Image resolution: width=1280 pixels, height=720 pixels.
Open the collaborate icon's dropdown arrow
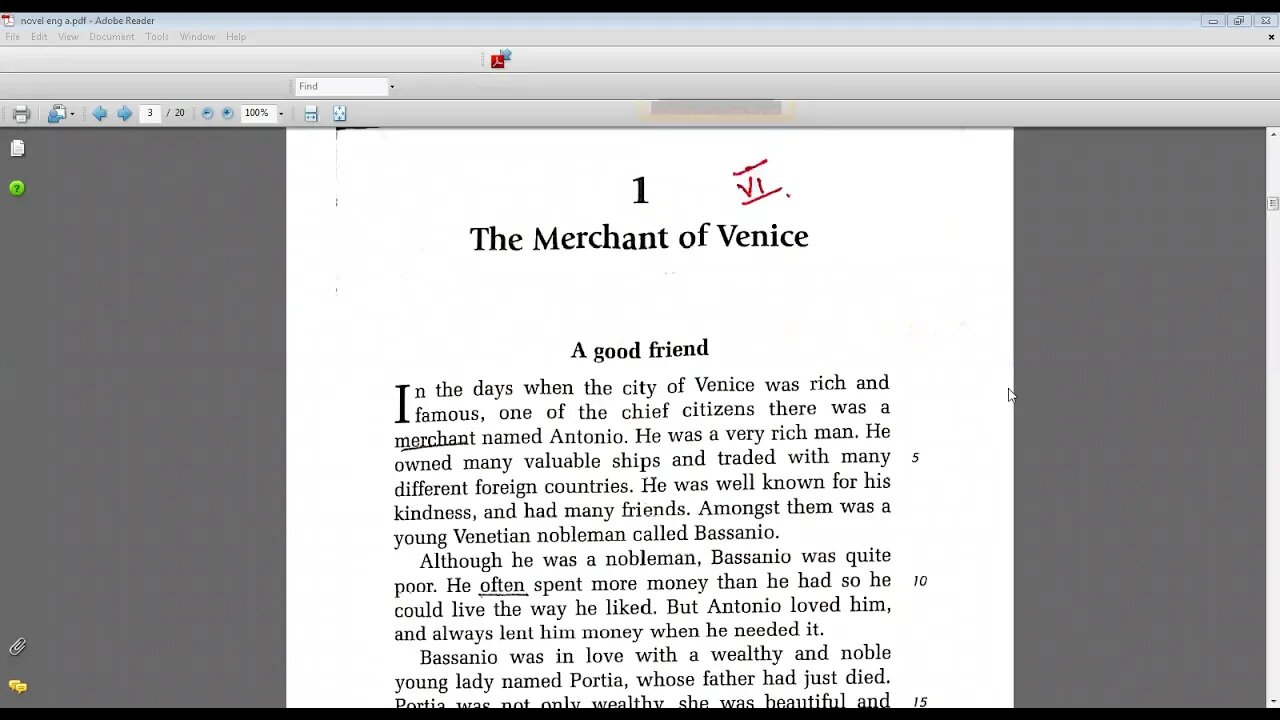pyautogui.click(x=72, y=114)
